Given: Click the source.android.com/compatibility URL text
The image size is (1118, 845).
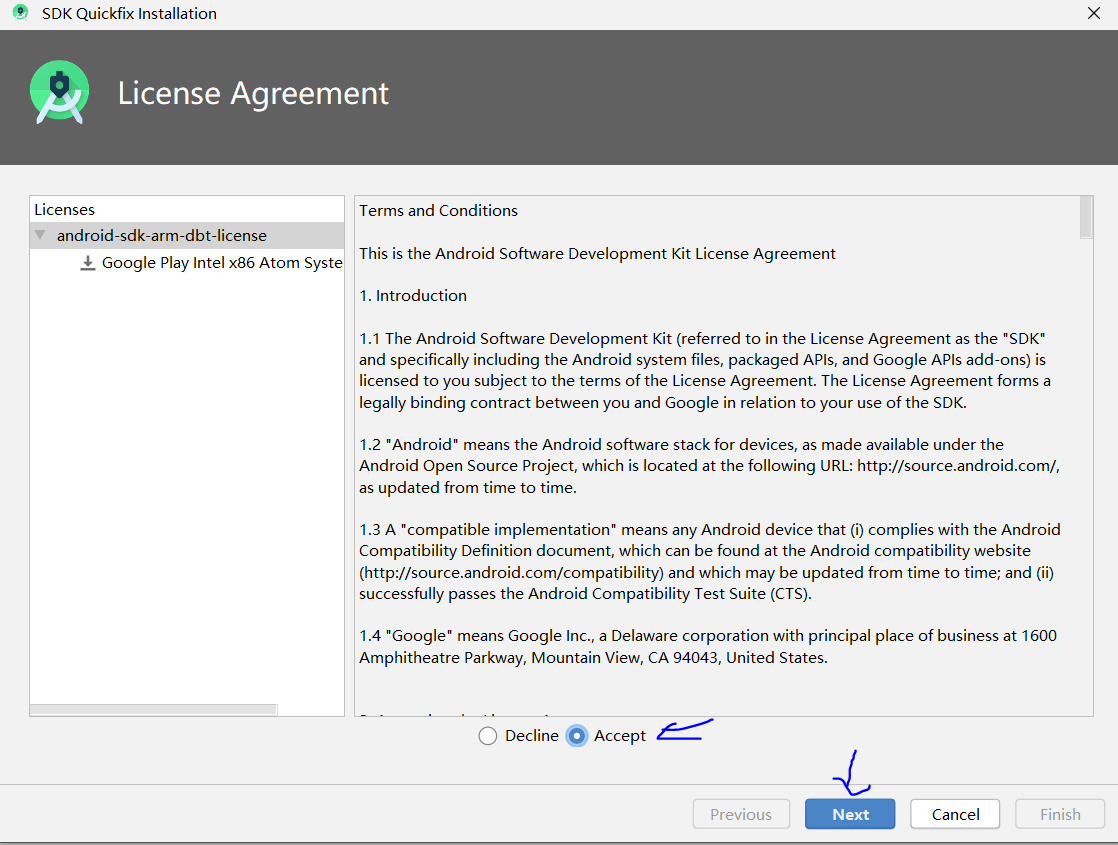Looking at the screenshot, I should (x=512, y=573).
